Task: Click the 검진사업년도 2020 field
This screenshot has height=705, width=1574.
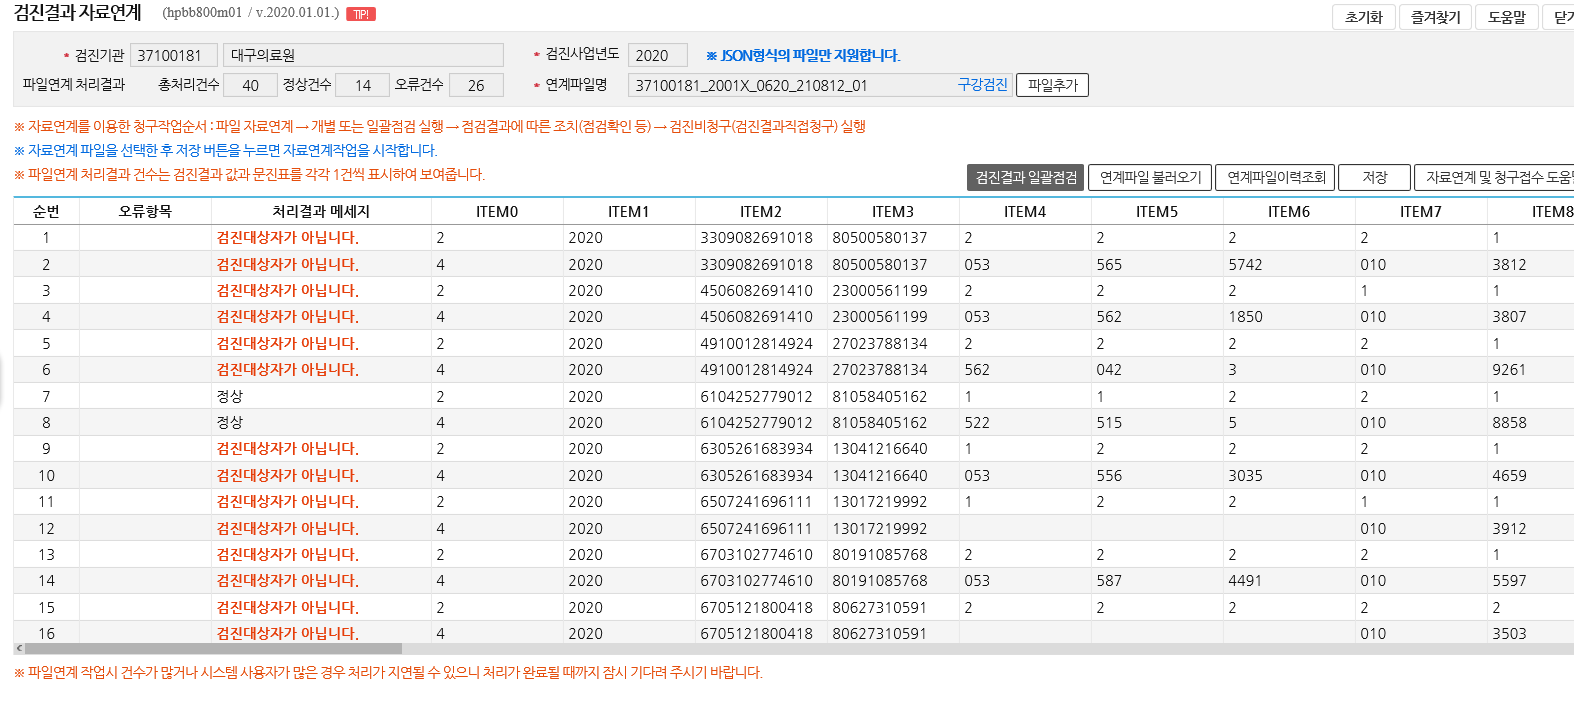Action: point(657,55)
